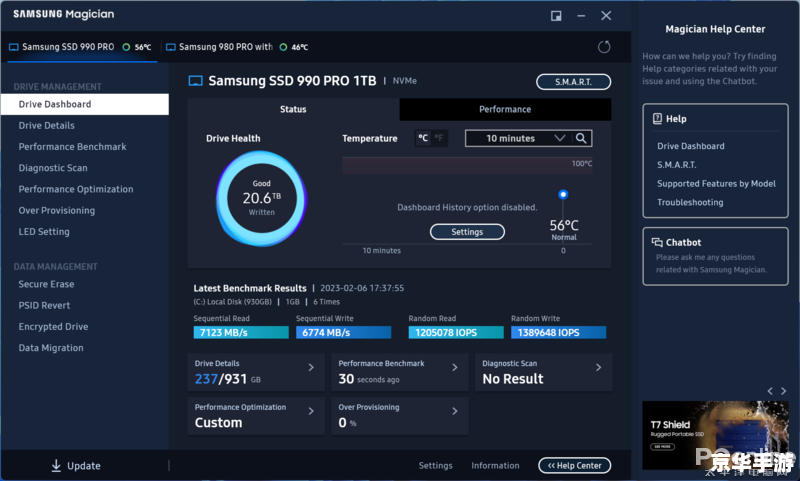Click the Update button
This screenshot has width=800, height=481.
(76, 465)
